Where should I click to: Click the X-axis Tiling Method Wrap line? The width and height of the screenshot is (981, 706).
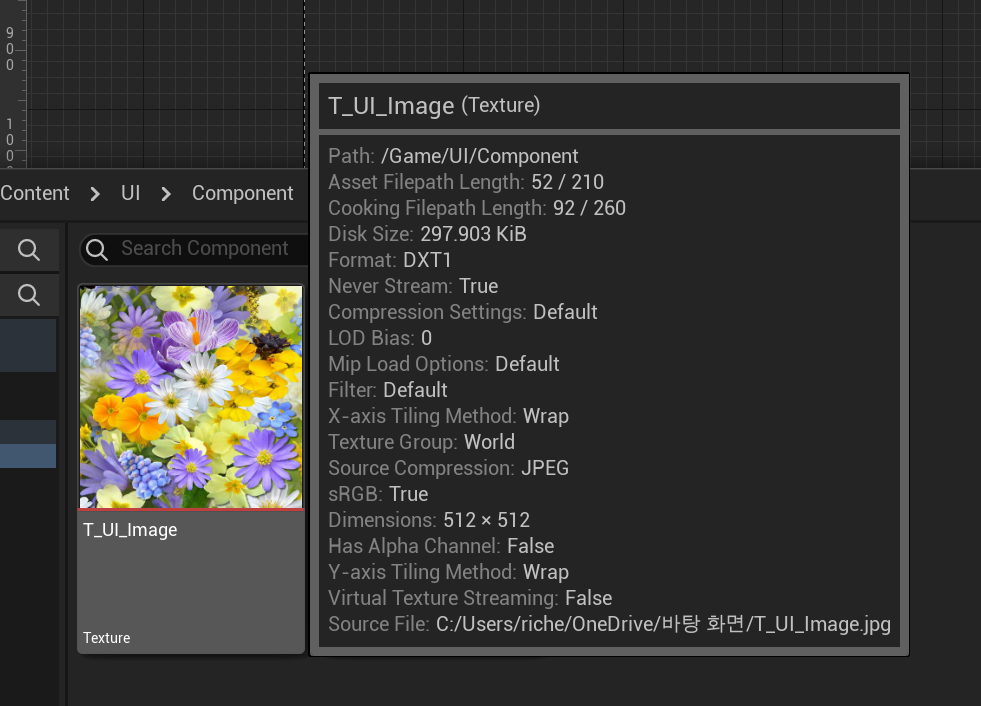449,416
